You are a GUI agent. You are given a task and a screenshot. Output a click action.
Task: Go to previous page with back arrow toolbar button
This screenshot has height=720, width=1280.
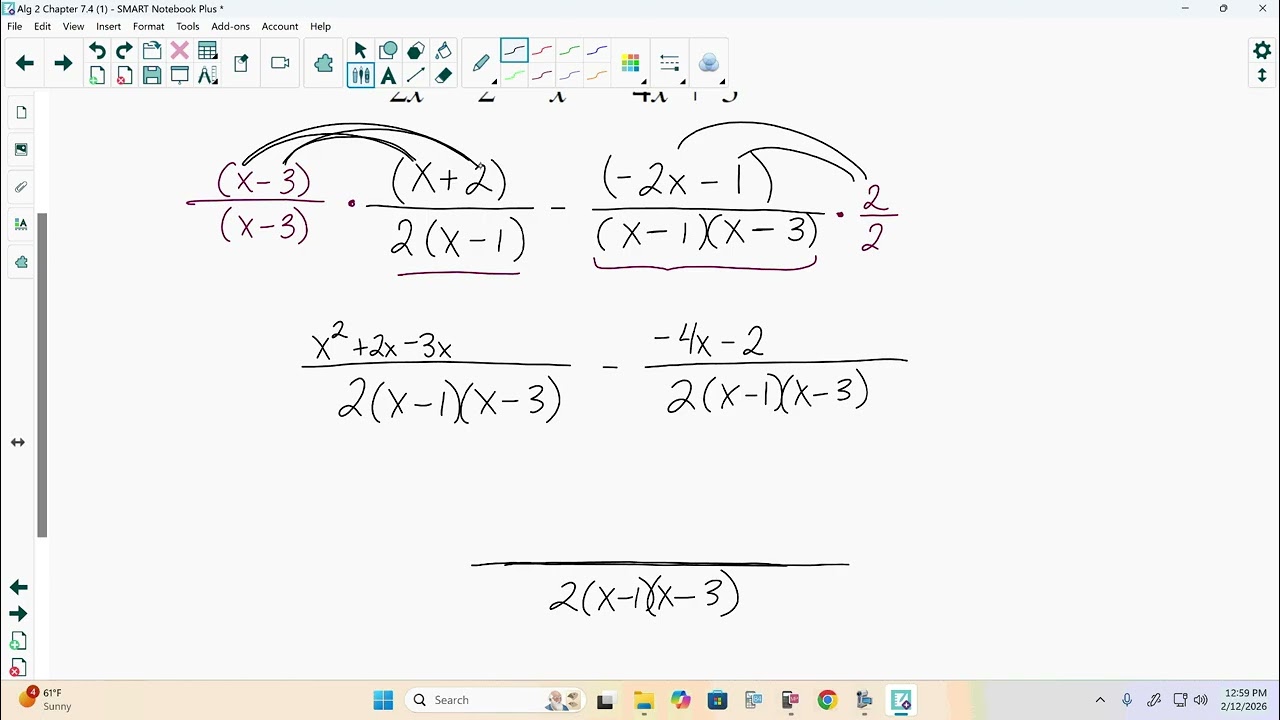tap(25, 63)
